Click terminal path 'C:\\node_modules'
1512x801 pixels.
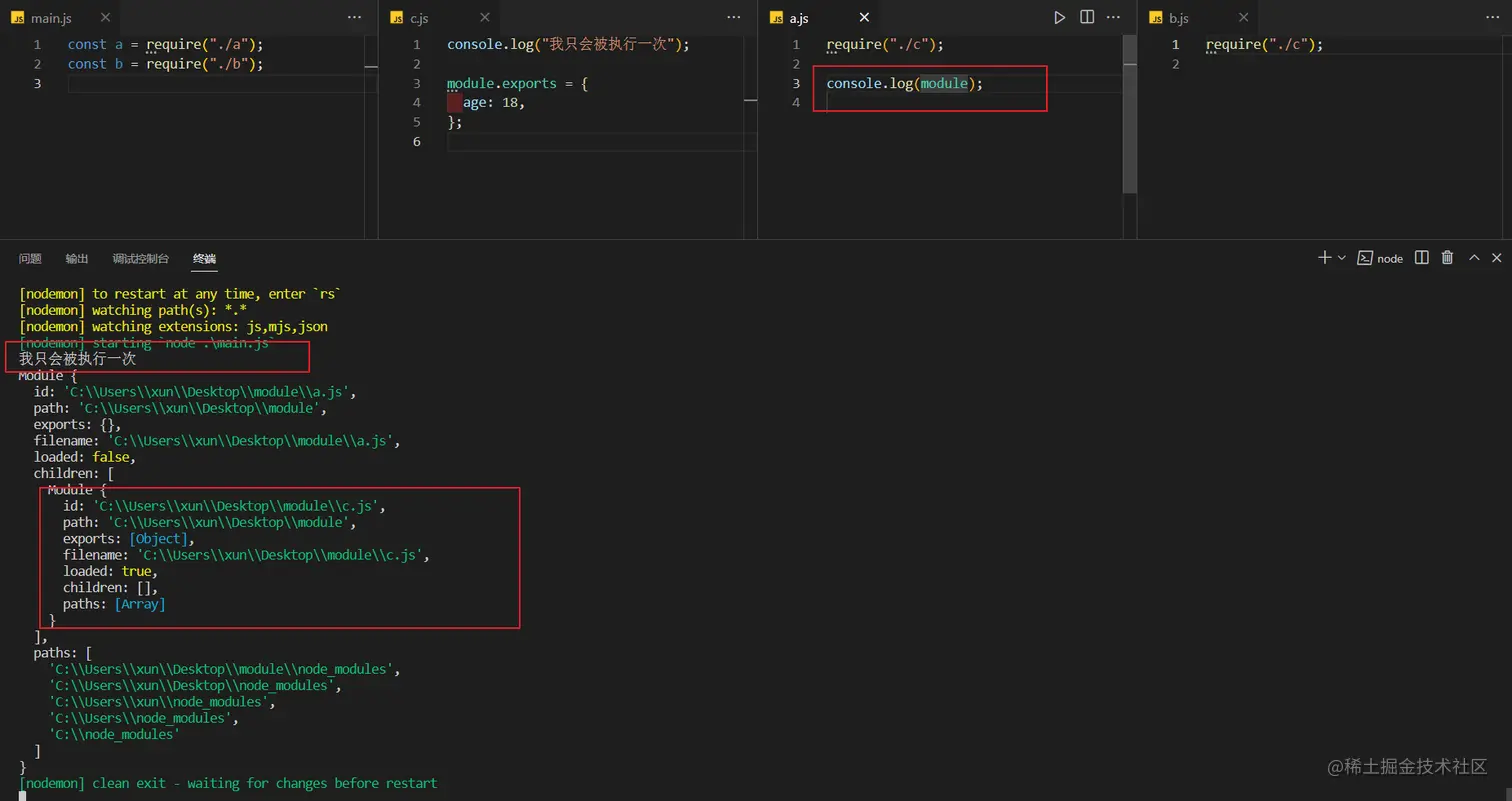click(x=114, y=734)
